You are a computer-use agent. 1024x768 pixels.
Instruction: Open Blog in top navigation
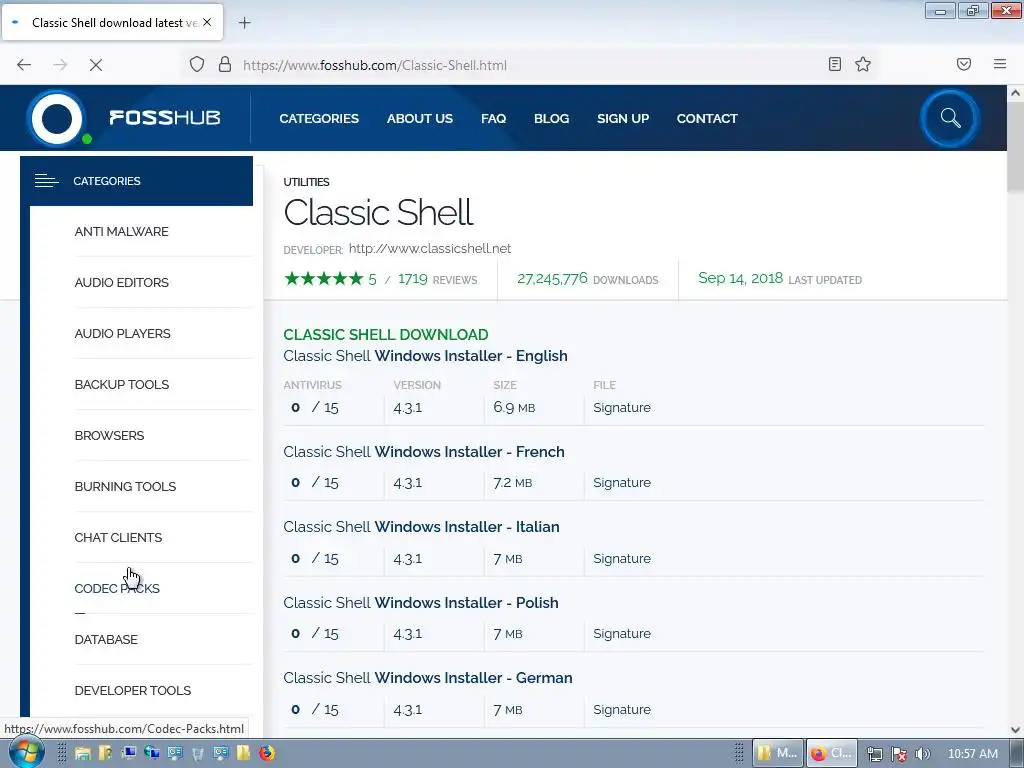(551, 118)
